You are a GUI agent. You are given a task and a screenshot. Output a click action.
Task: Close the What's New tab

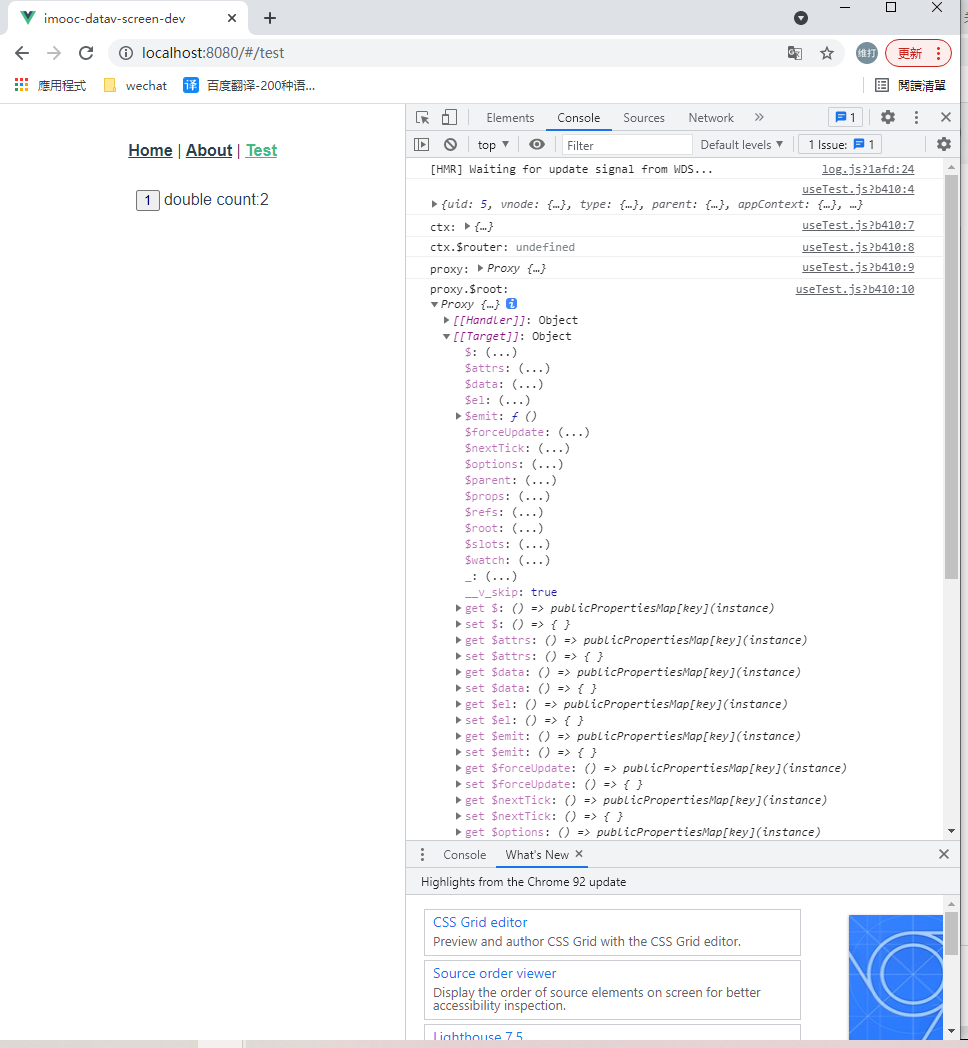(579, 854)
